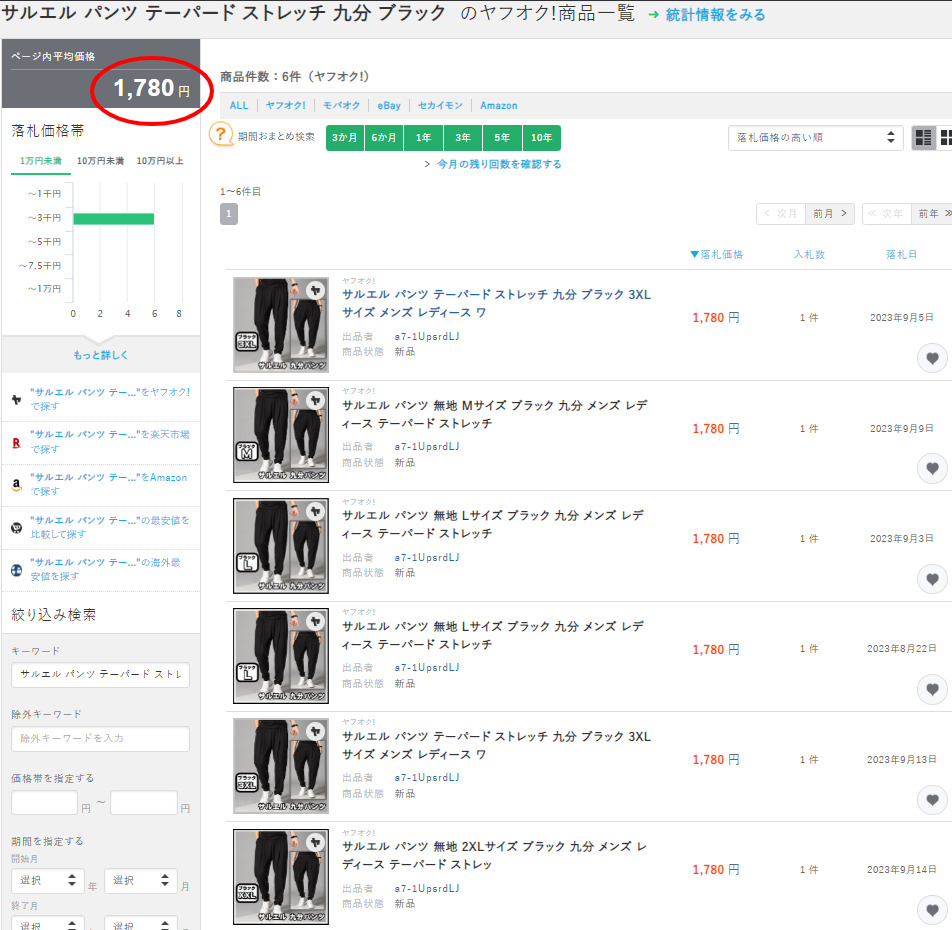Toggle heart favorite on 2023年9月13日 listing
Image resolution: width=952 pixels, height=930 pixels.
932,799
